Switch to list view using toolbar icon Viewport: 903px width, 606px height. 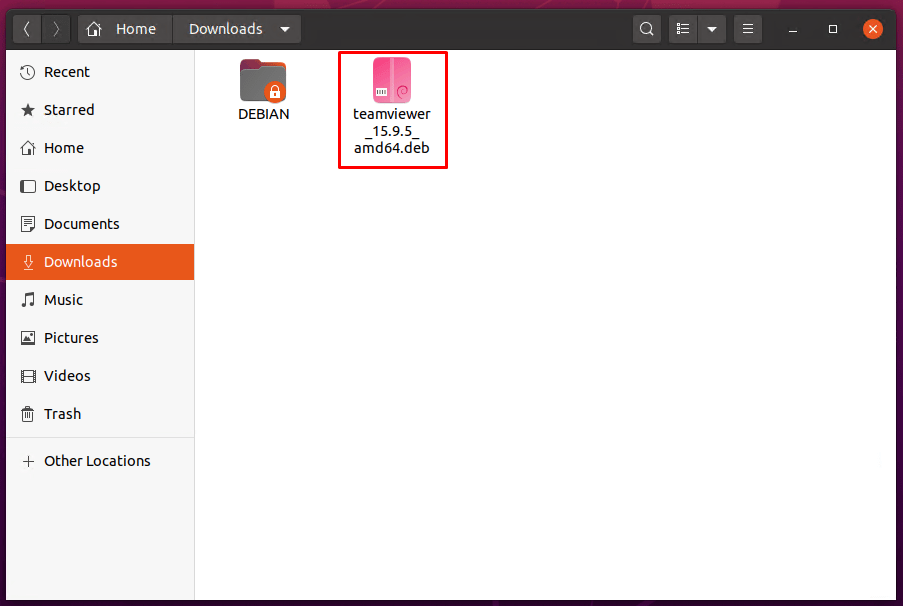pyautogui.click(x=682, y=29)
